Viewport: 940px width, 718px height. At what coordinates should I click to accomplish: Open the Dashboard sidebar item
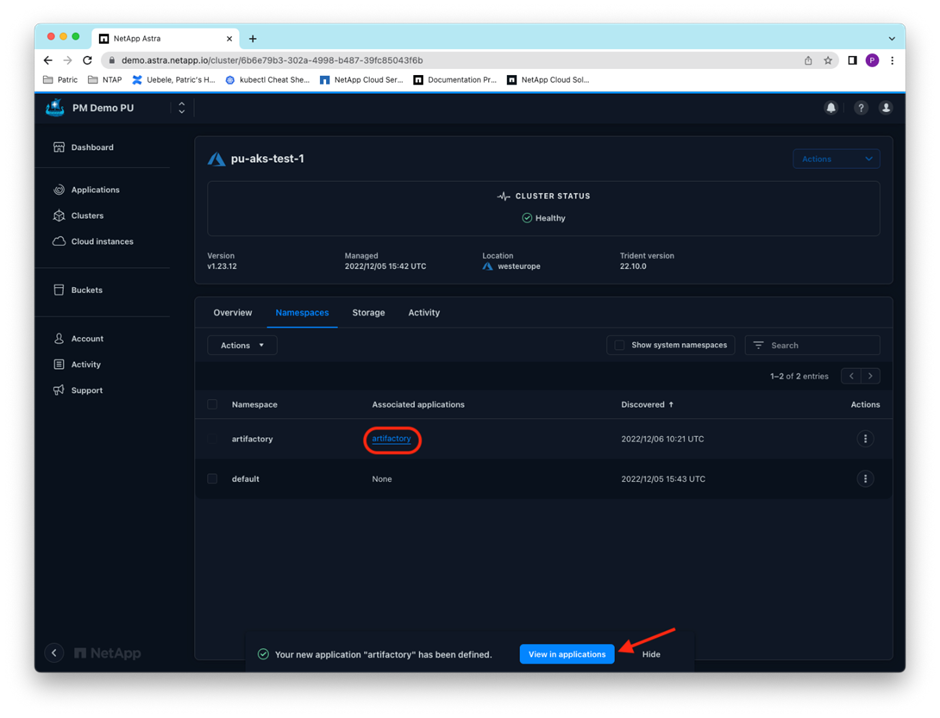[x=83, y=147]
